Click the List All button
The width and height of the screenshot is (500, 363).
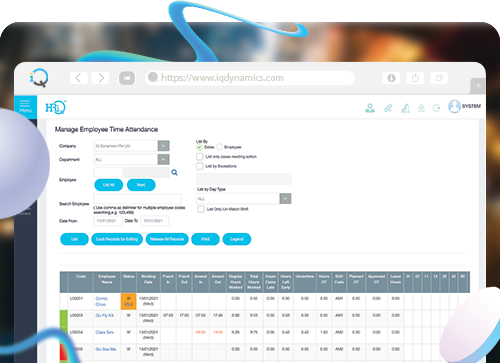pyautogui.click(x=109, y=185)
